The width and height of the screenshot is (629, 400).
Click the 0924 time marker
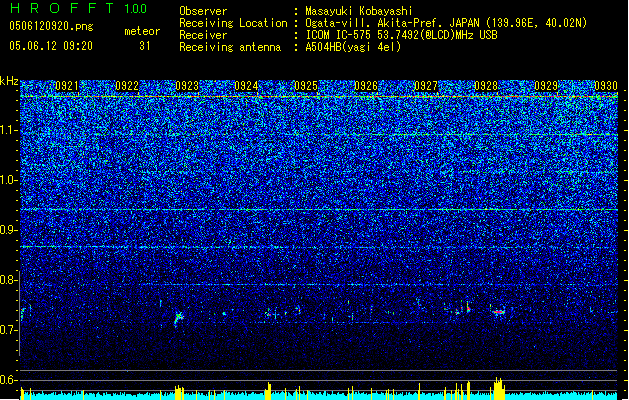click(x=246, y=86)
